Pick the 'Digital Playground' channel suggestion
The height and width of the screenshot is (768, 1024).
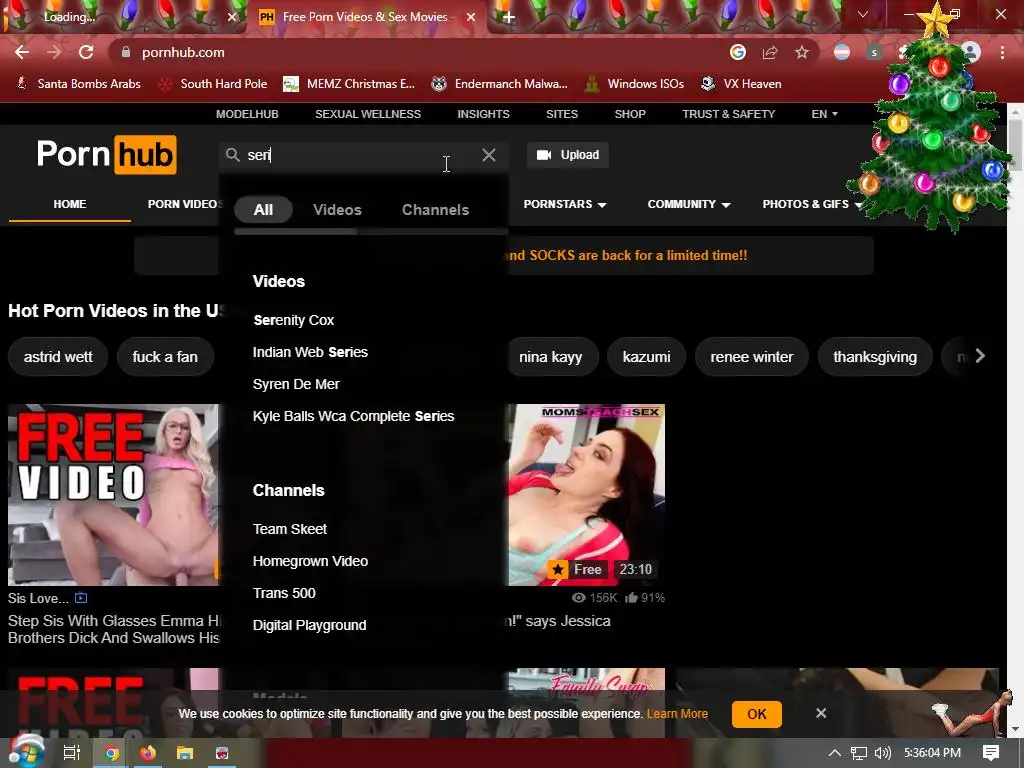click(x=310, y=625)
